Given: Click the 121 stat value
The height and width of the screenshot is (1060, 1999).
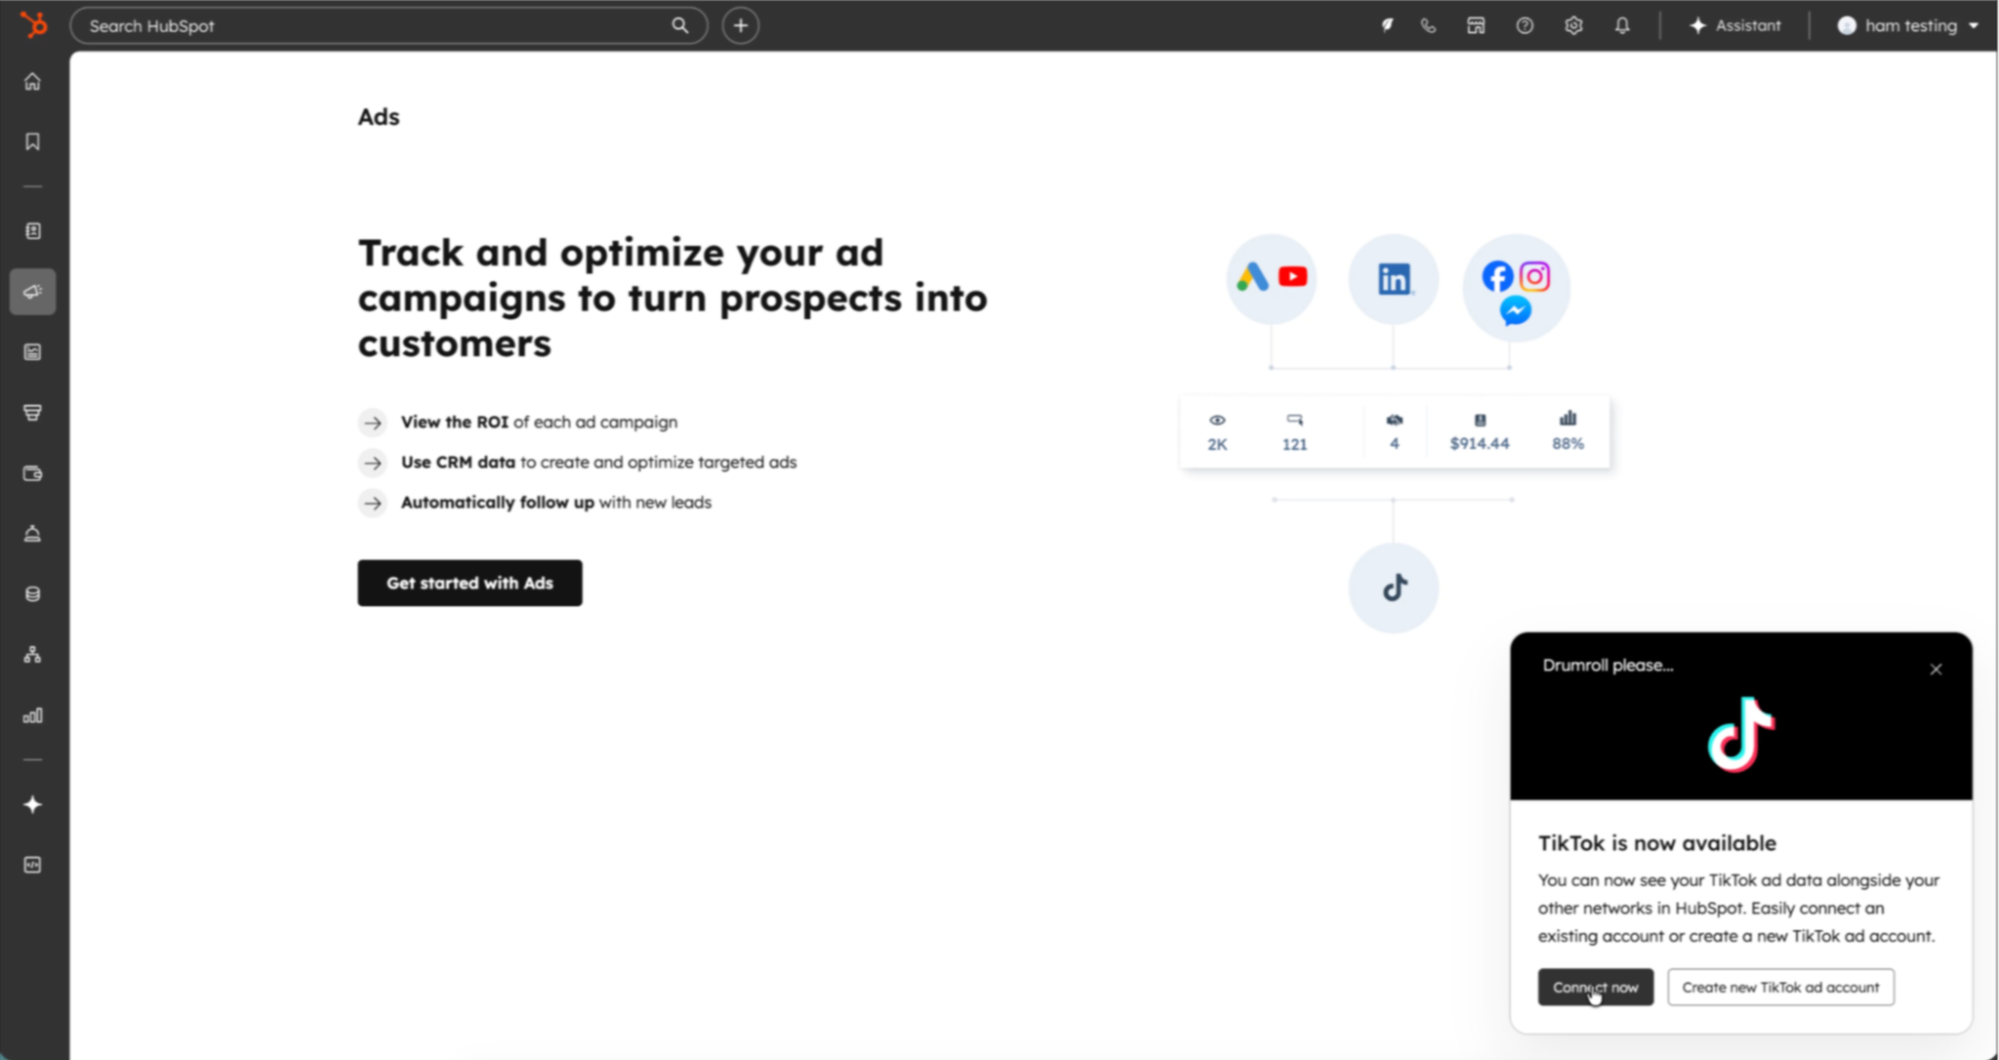Looking at the screenshot, I should 1295,444.
